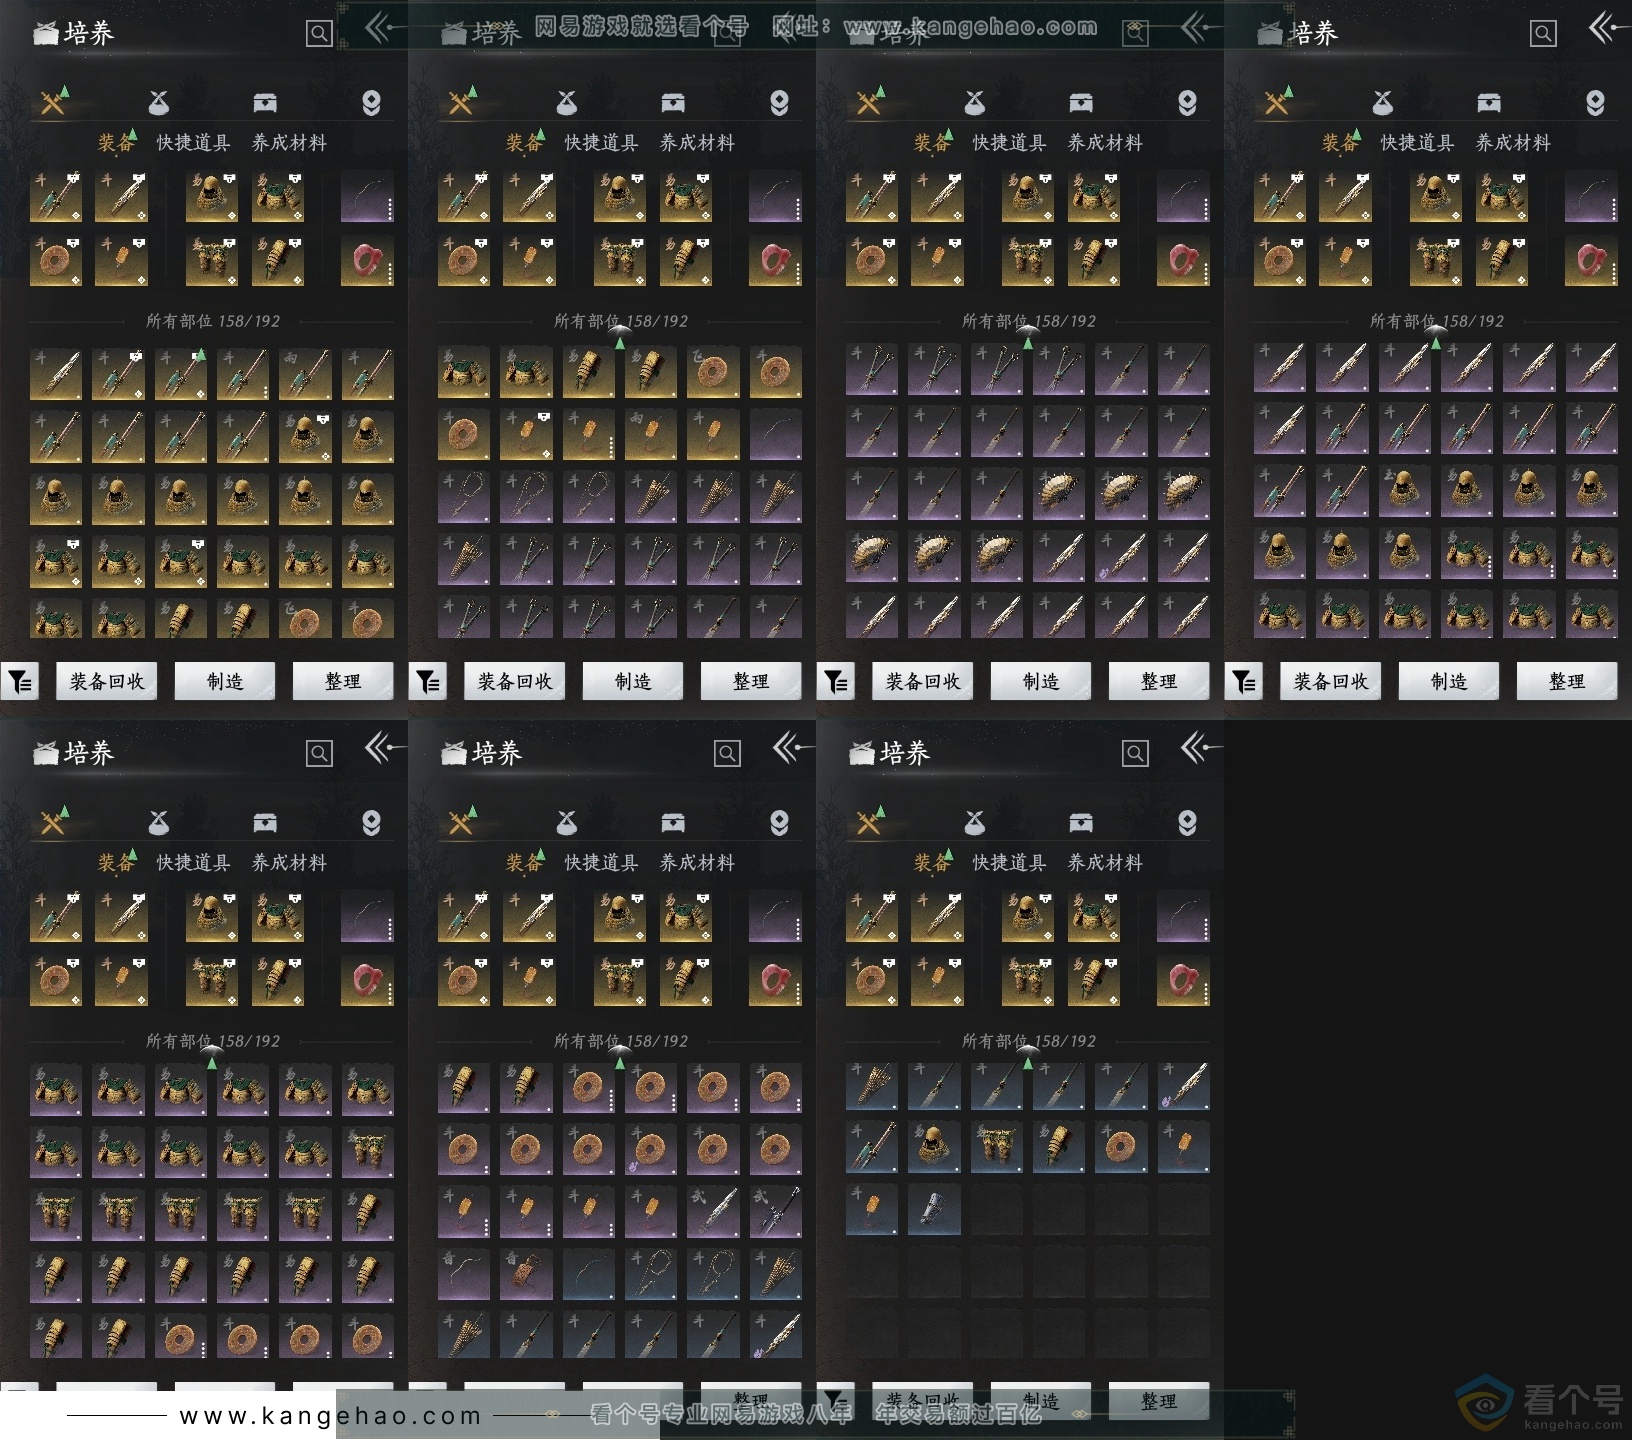Image resolution: width=1632 pixels, height=1440 pixels.
Task: Select the equipped jade disc slot in the top-left panel
Action: pos(56,261)
